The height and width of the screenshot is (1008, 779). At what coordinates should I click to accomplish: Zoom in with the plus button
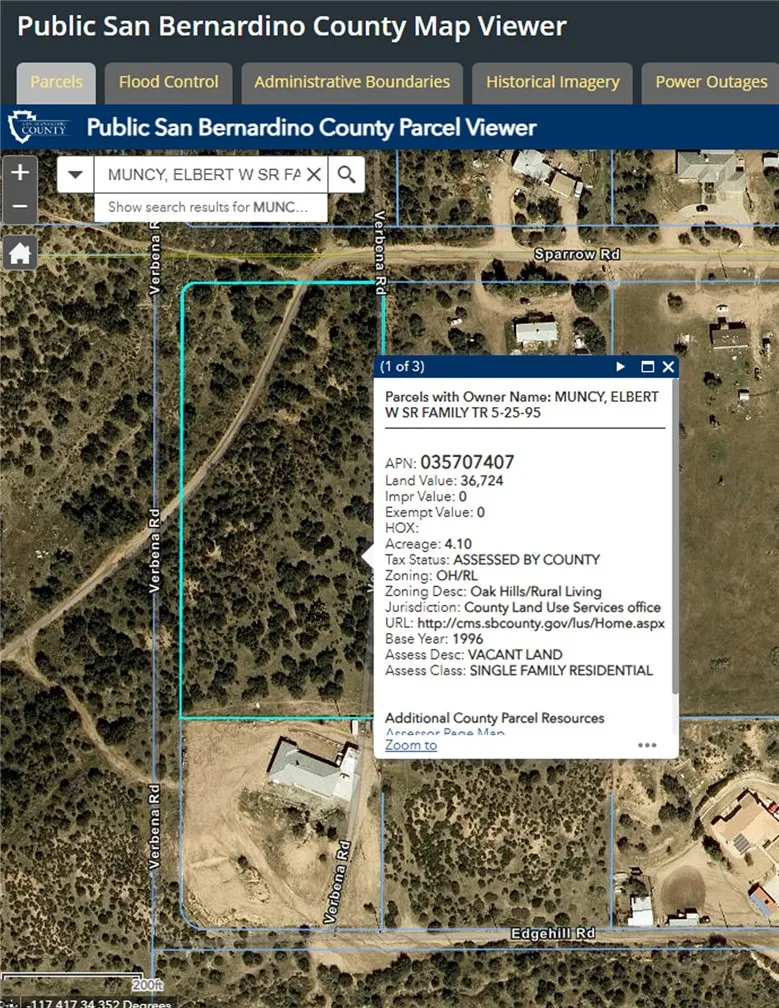(20, 172)
